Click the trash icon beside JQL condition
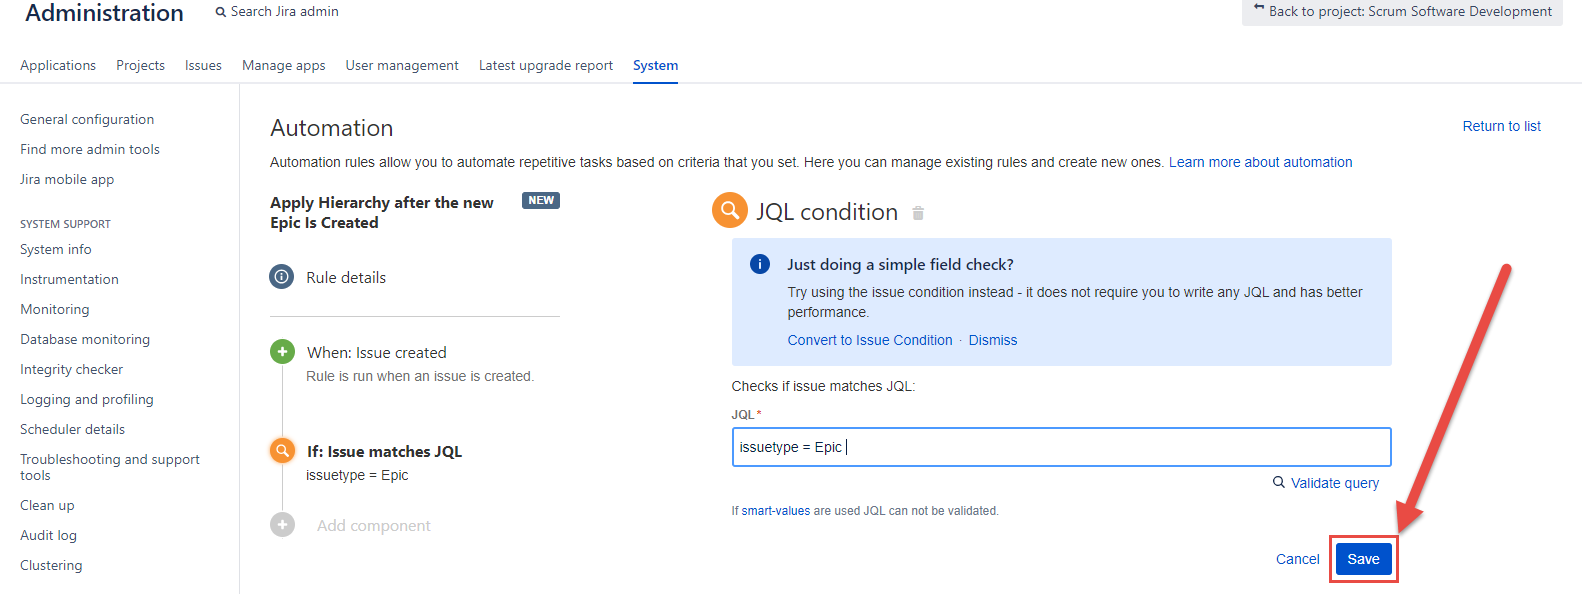The image size is (1582, 594). (x=918, y=213)
